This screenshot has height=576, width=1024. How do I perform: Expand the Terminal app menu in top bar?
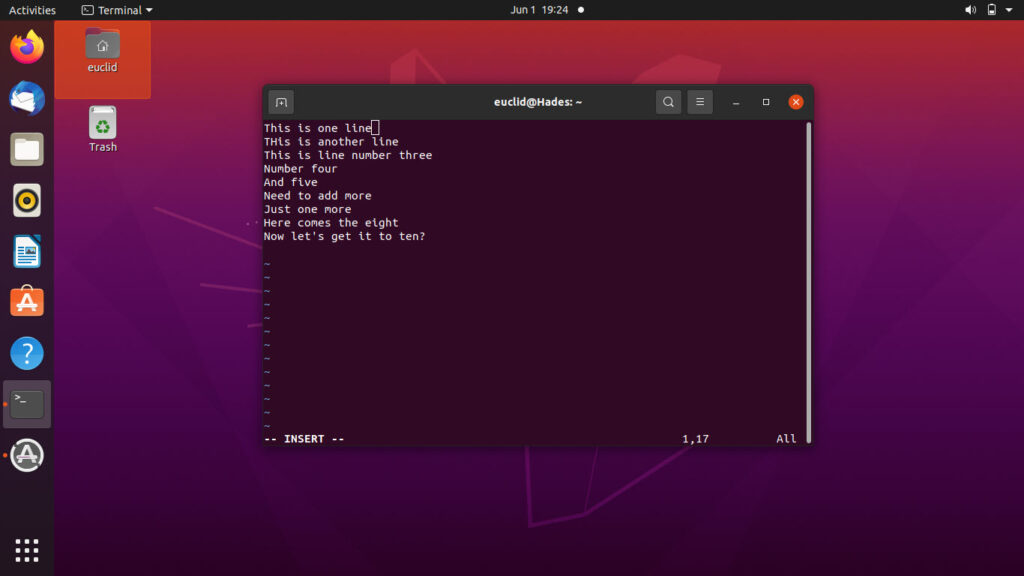[x=117, y=10]
